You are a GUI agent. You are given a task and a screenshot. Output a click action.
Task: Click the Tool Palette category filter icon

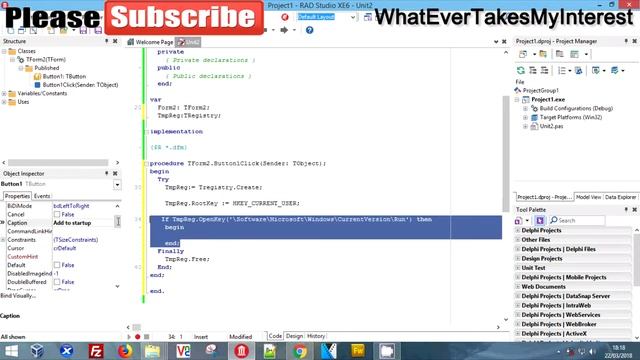click(519, 220)
